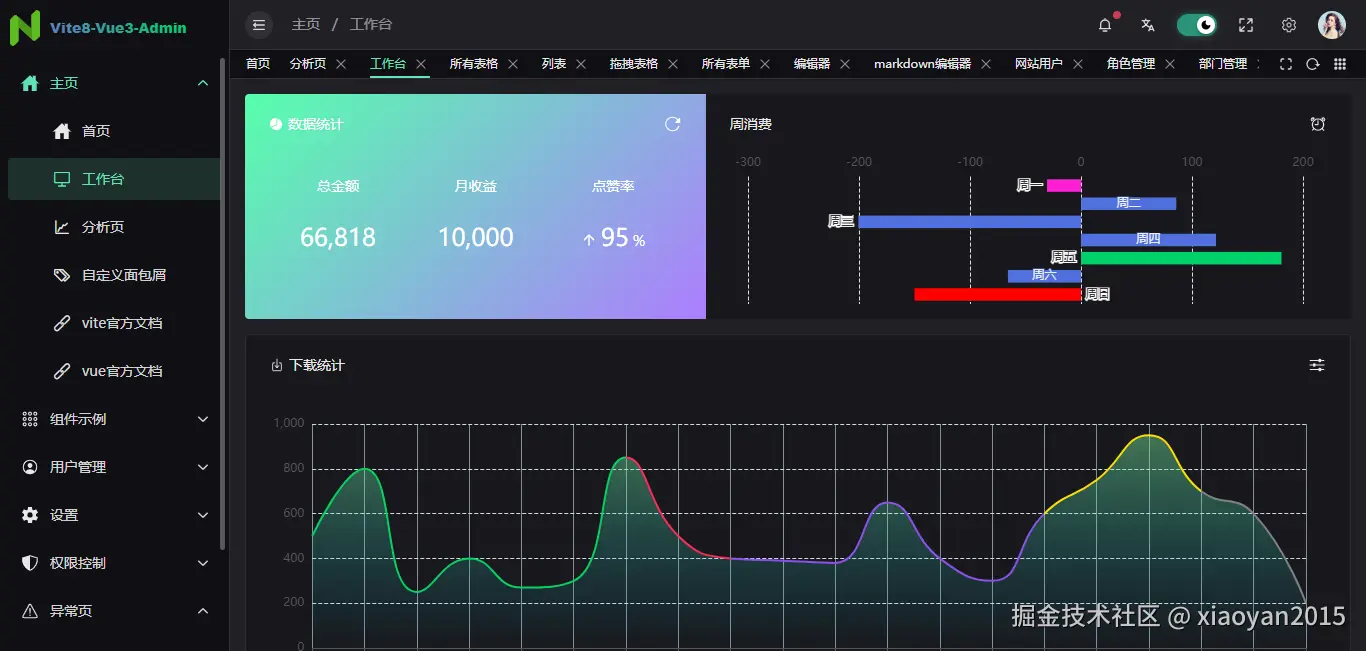
Task: Close the markdown编辑器 tab
Action: 986,64
